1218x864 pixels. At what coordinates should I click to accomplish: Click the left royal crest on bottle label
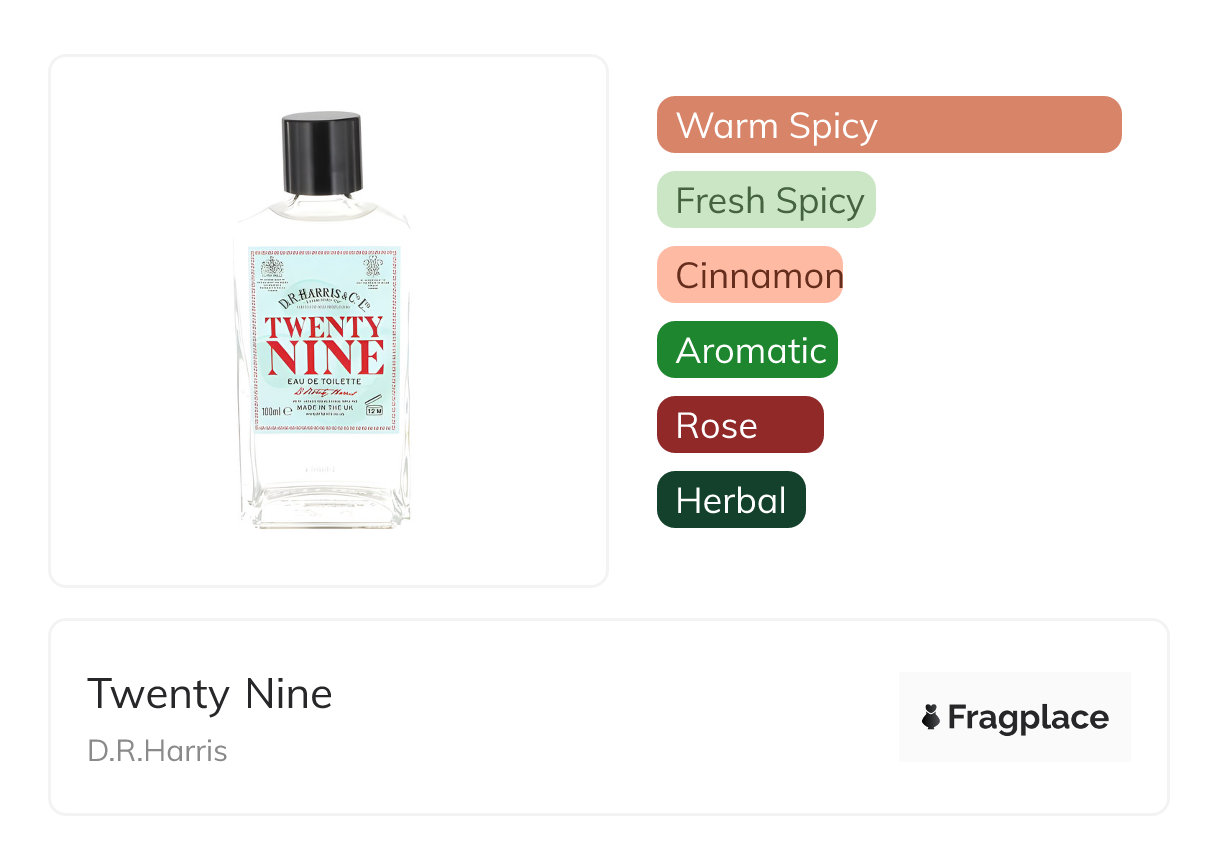[272, 268]
